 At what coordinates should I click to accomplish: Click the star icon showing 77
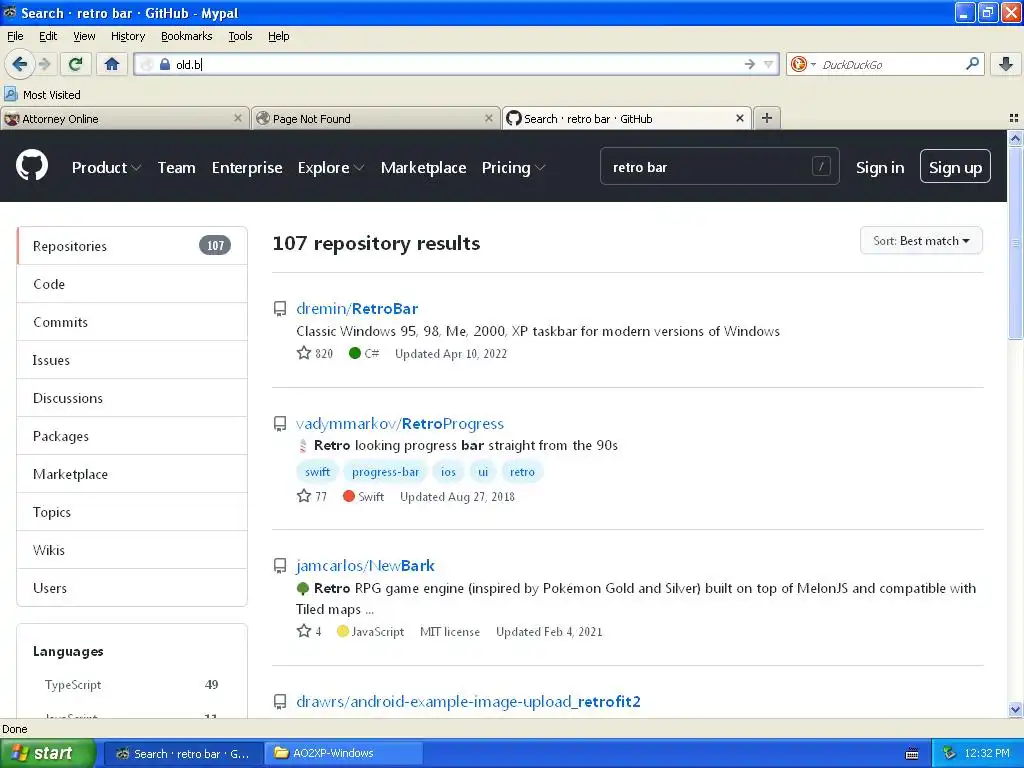click(x=304, y=496)
